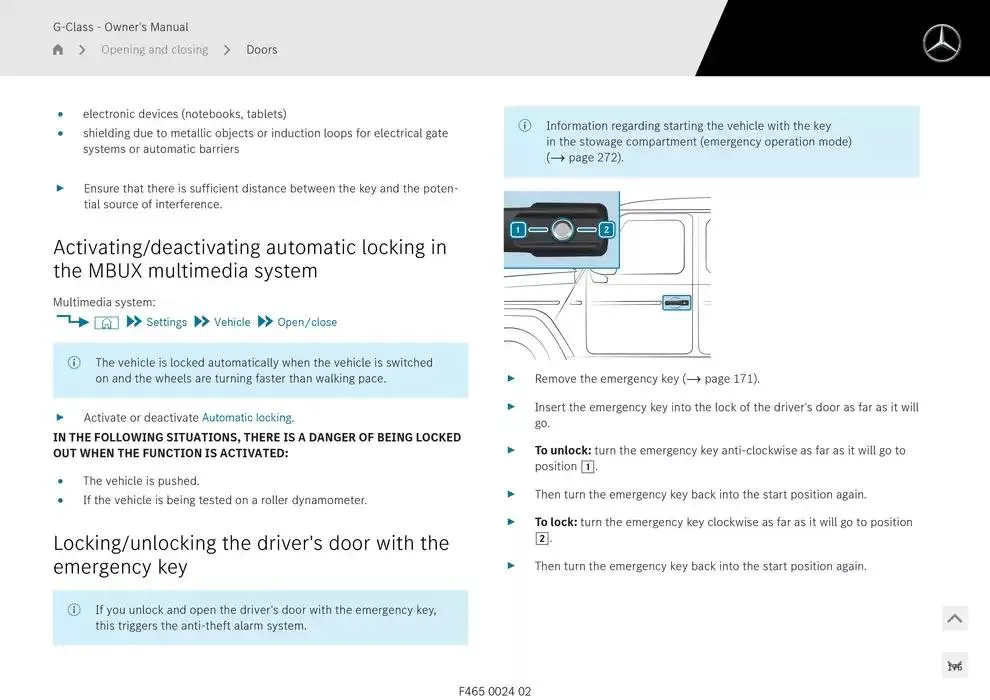Click the house icon in the multimedia path
The image size is (990, 700).
pos(106,322)
